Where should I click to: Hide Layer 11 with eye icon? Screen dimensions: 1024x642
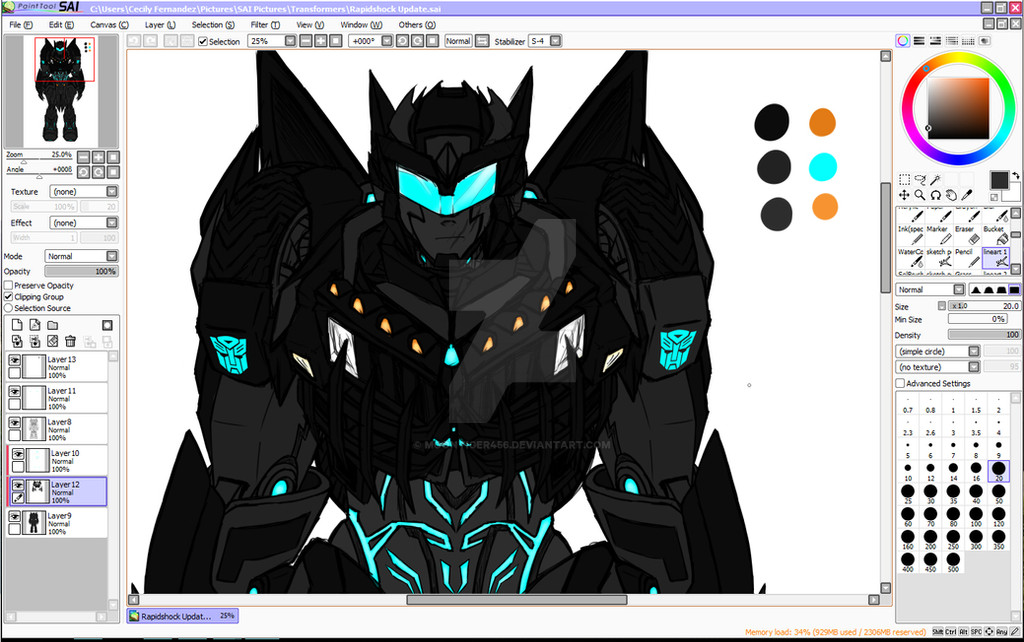point(14,391)
